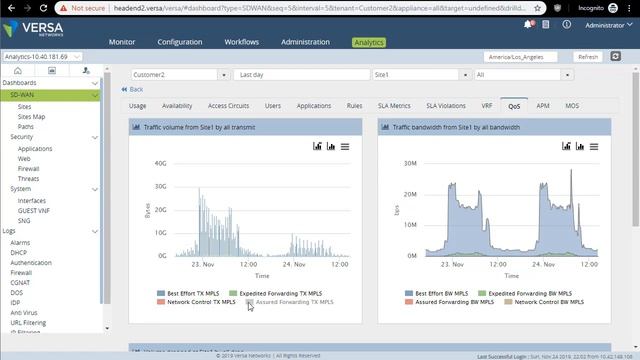Open the Administration top menu
The image size is (640, 360).
click(305, 42)
